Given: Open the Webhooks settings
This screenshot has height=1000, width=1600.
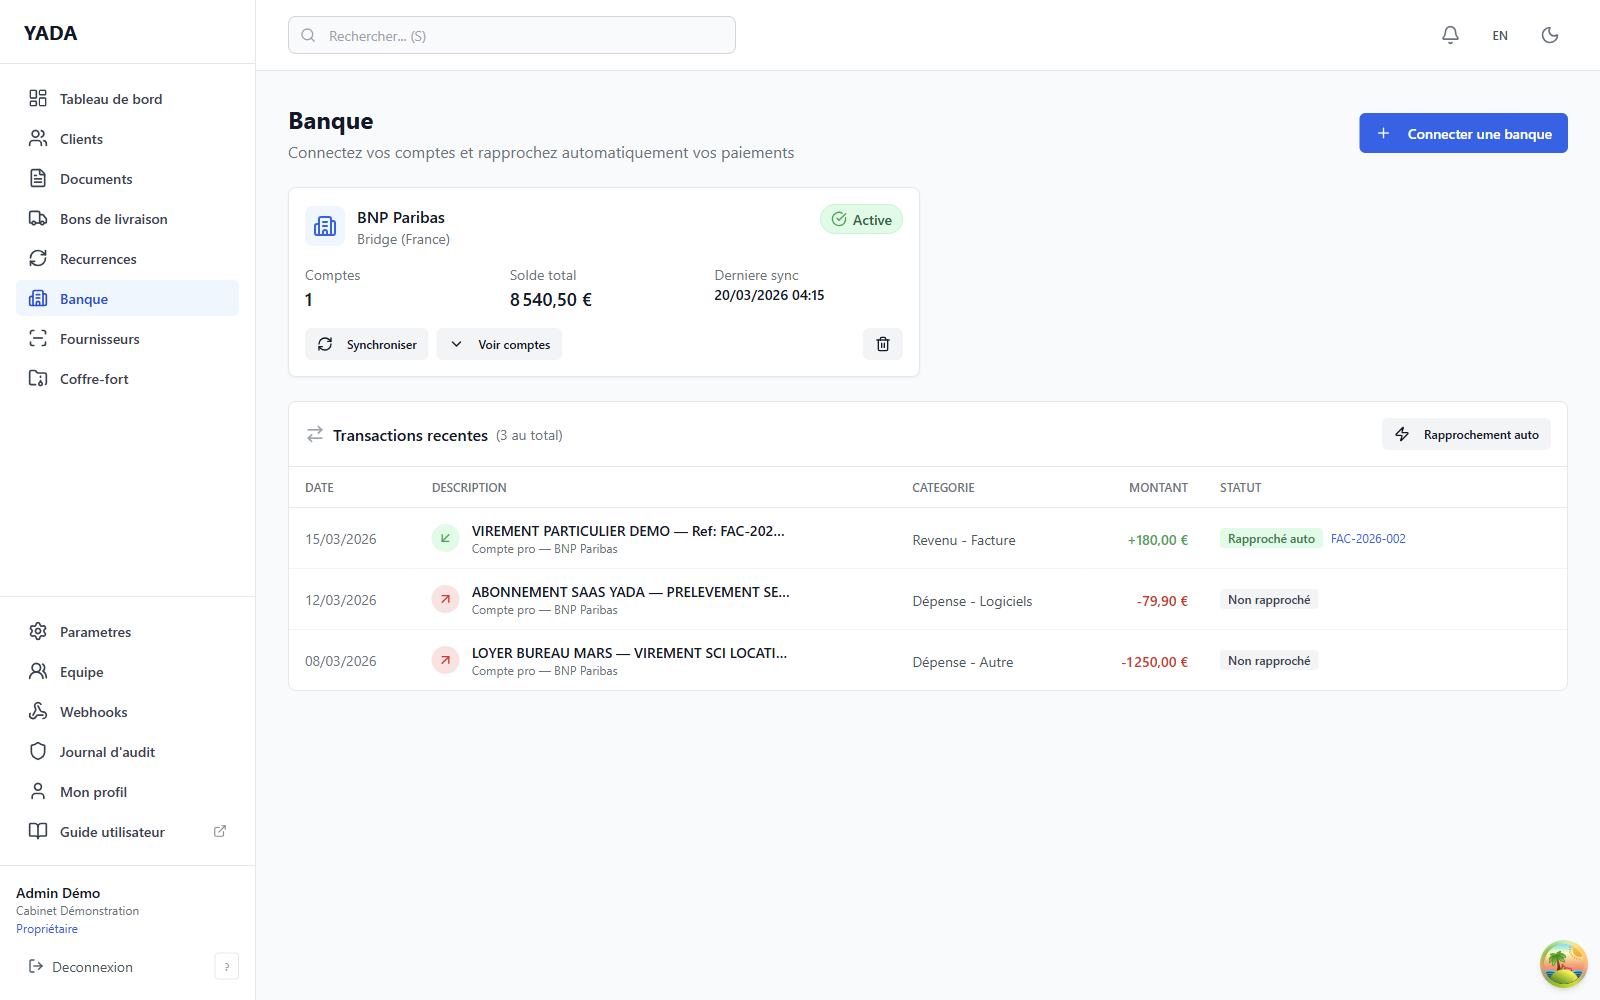Looking at the screenshot, I should [93, 711].
